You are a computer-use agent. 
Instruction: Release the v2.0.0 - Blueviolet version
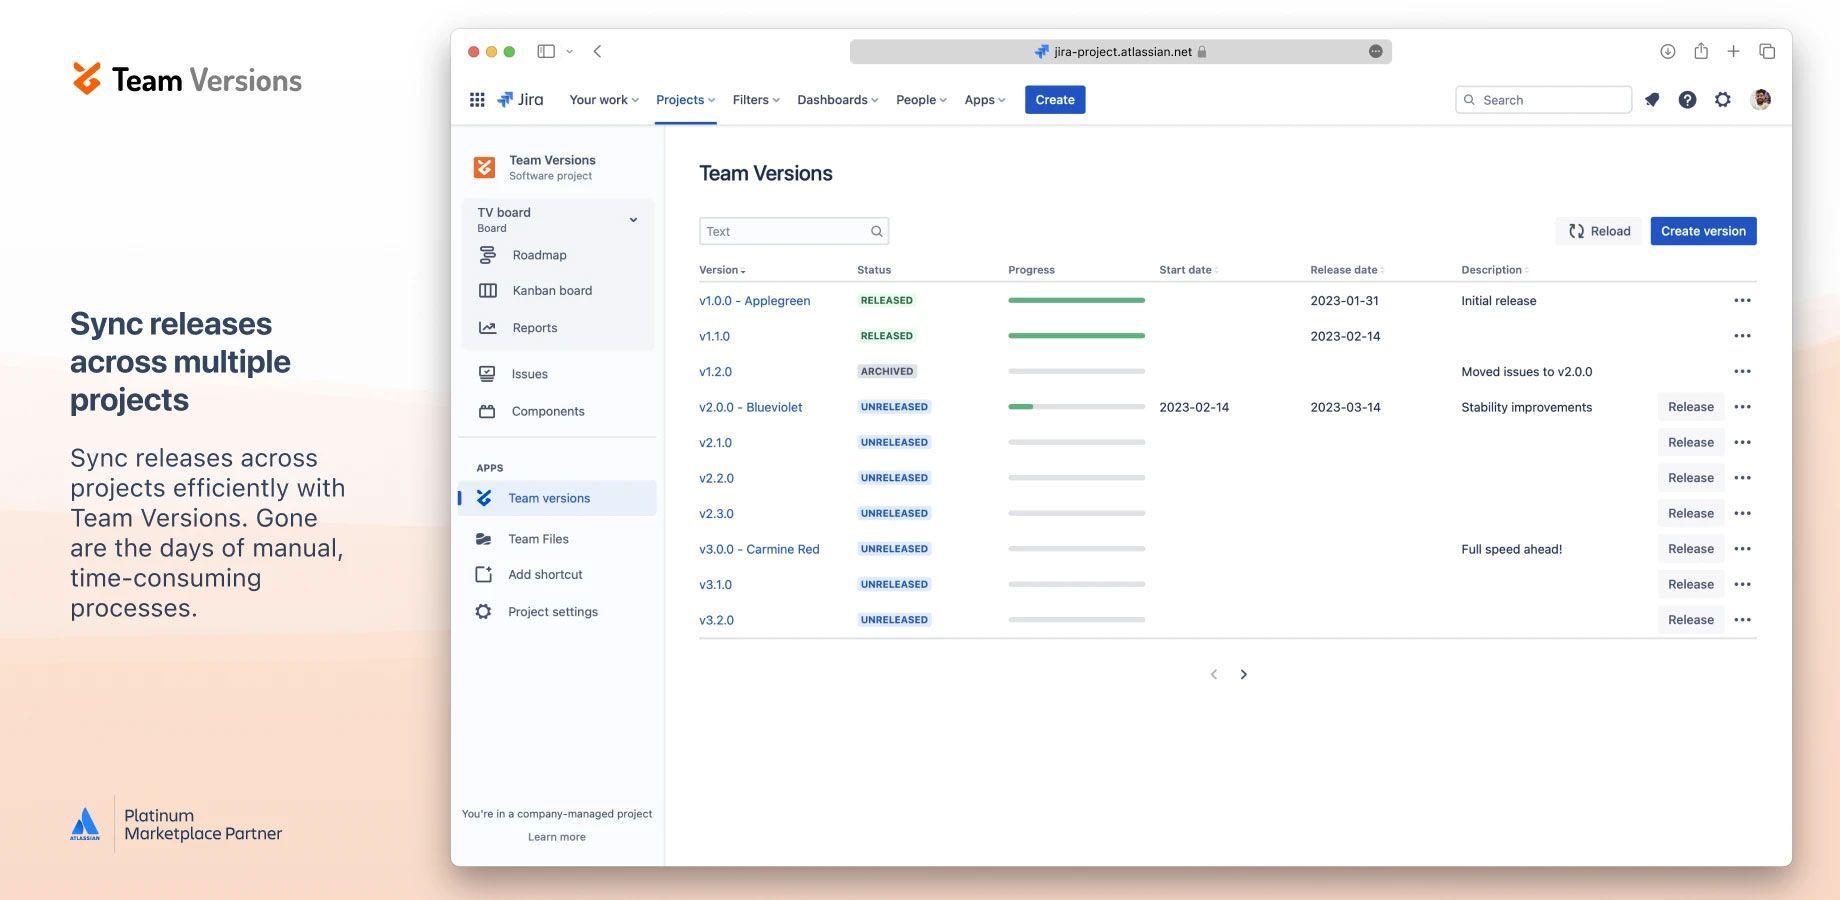pos(1690,407)
